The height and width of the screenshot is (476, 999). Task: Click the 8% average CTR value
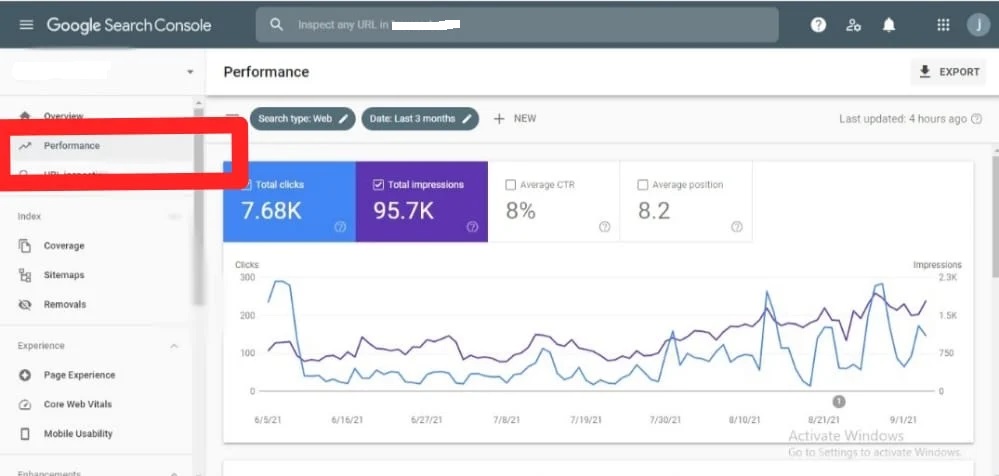click(520, 212)
